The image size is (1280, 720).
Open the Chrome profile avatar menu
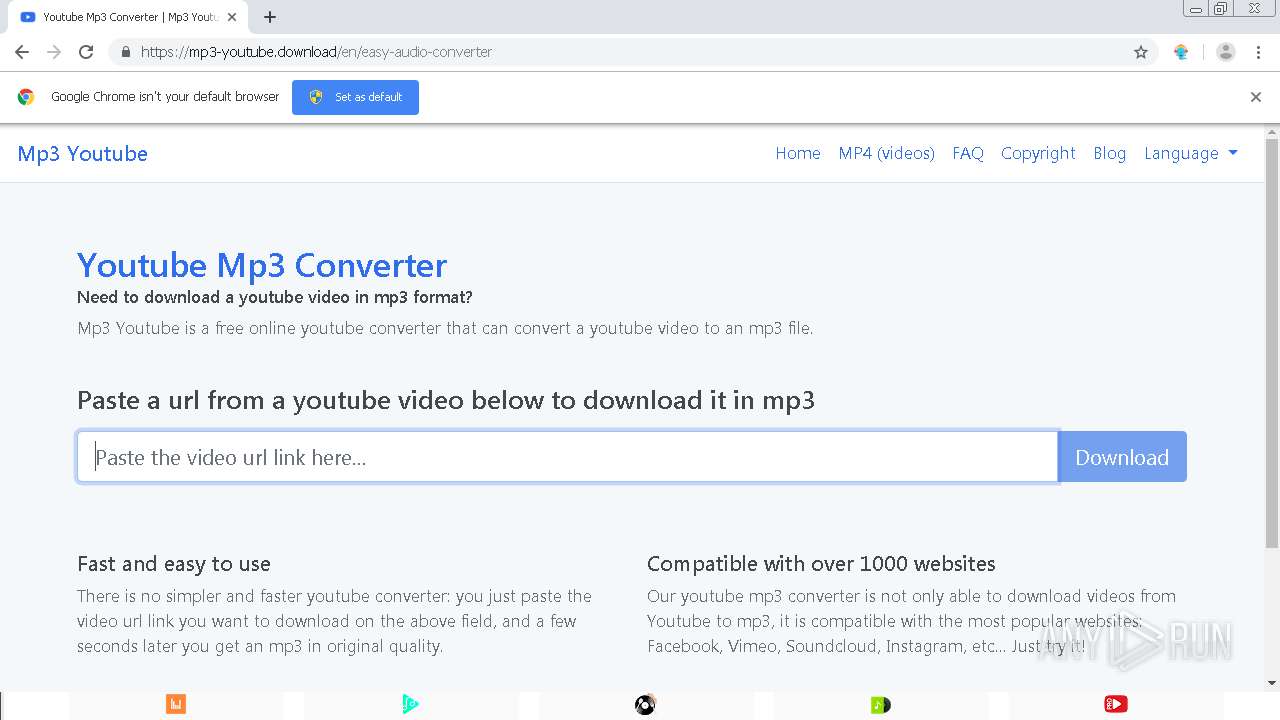[x=1226, y=52]
